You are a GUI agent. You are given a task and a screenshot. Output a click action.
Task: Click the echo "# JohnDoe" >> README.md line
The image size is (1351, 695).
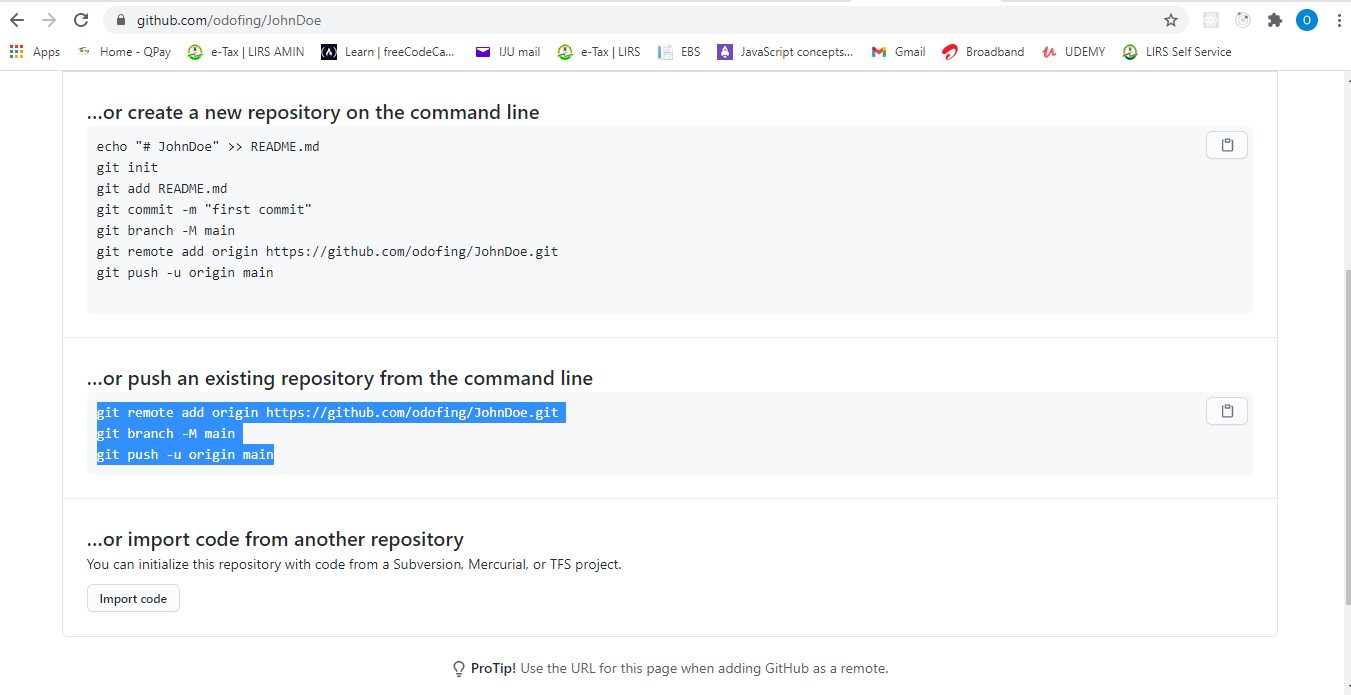pyautogui.click(x=208, y=146)
